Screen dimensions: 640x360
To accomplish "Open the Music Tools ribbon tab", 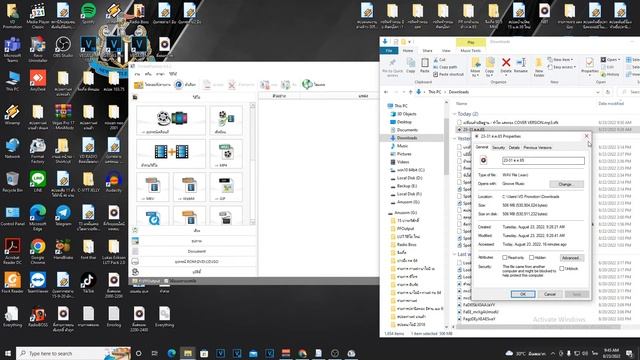I will (x=471, y=51).
